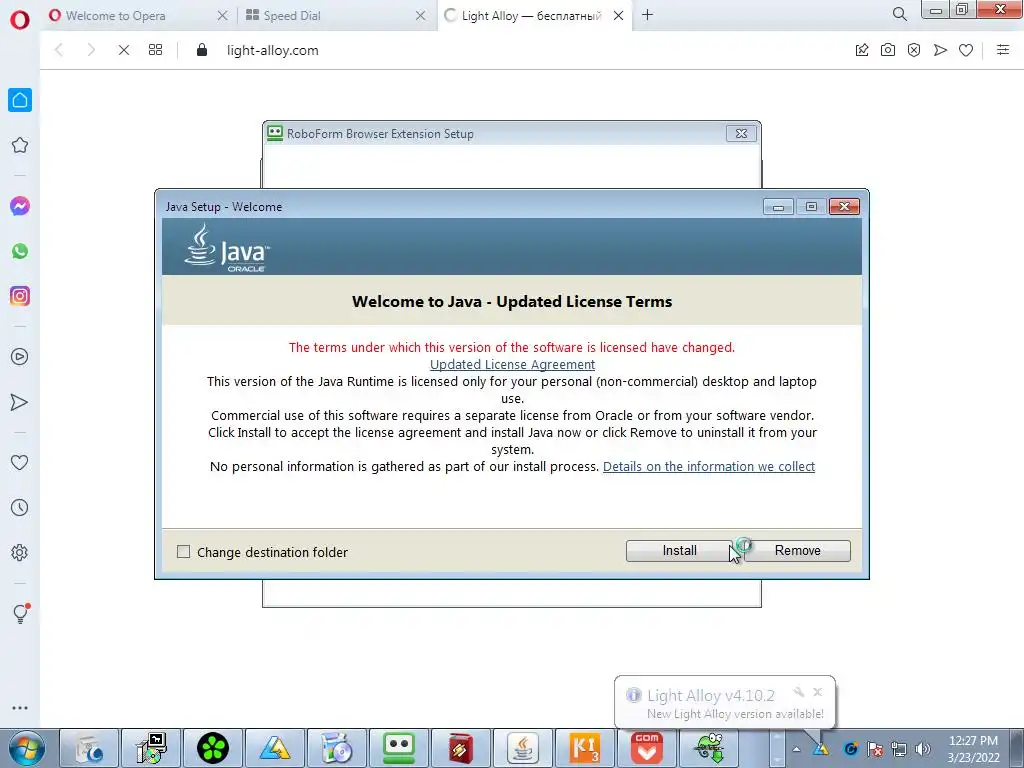Open Easy Setup sliders icon
The width and height of the screenshot is (1024, 768).
click(x=1003, y=50)
